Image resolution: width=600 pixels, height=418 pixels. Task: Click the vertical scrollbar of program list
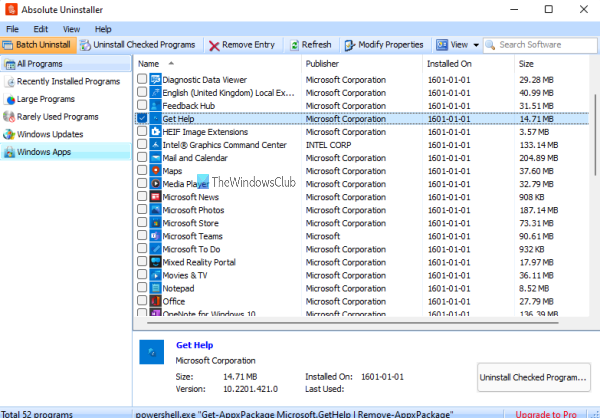point(595,134)
